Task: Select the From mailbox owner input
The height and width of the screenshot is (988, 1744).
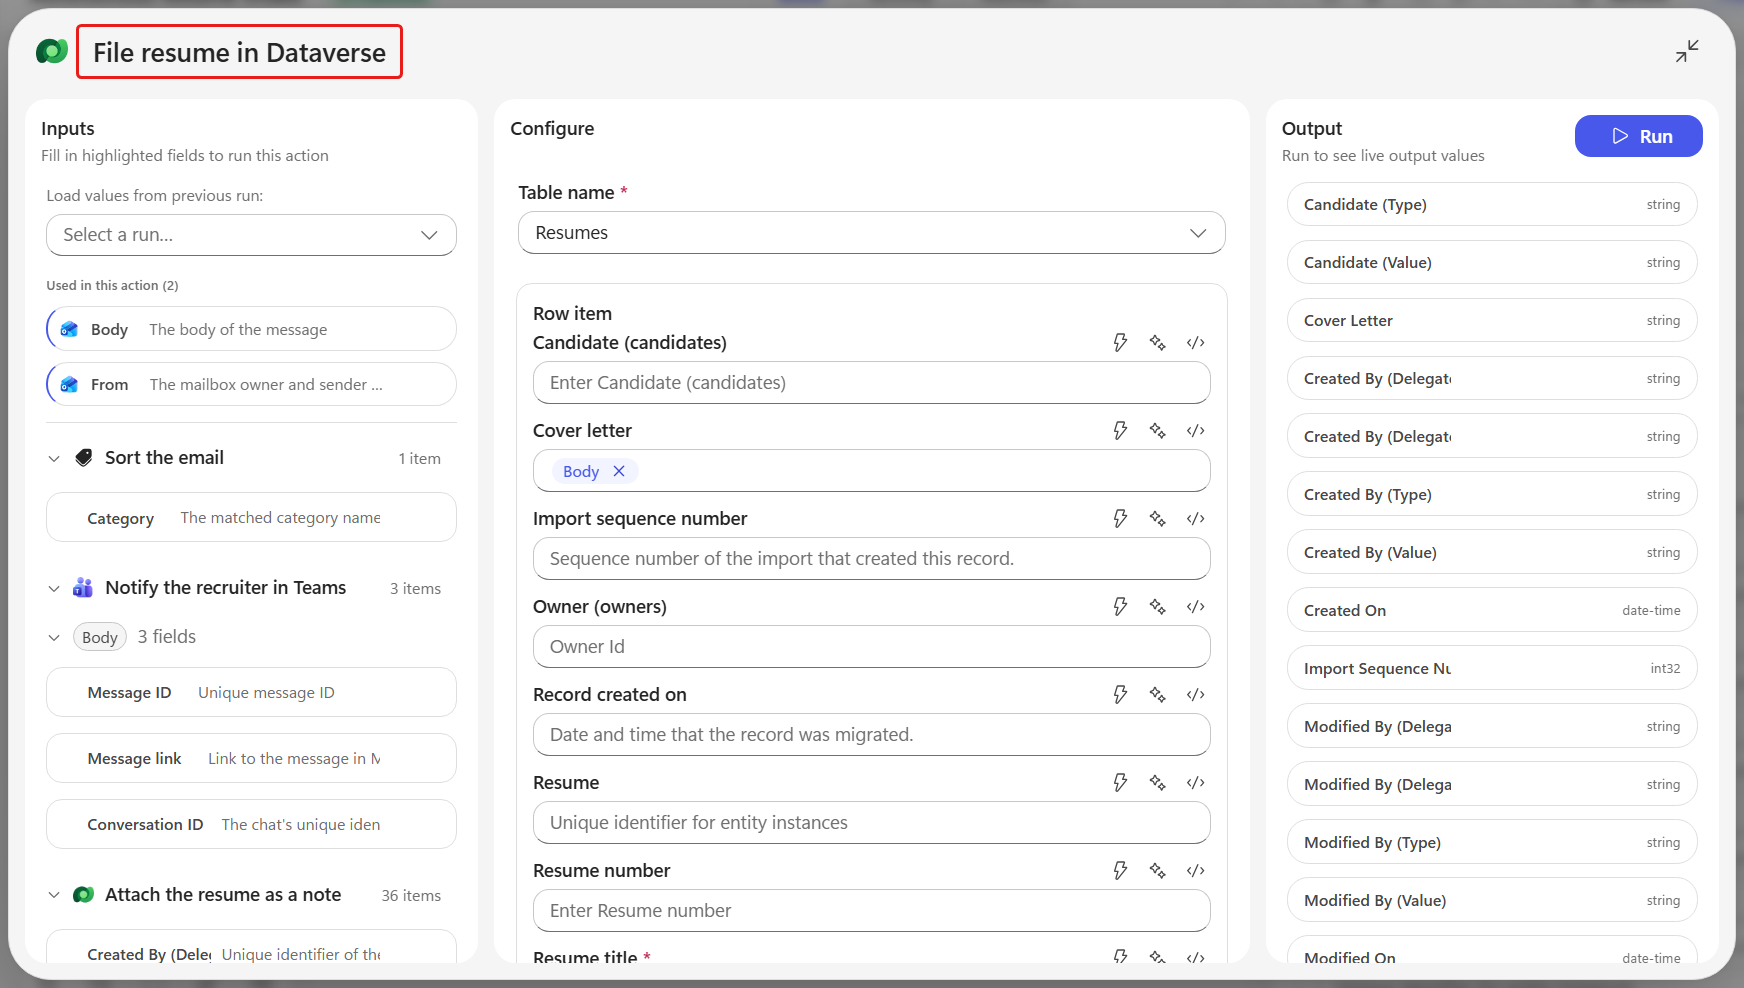Action: pyautogui.click(x=251, y=384)
